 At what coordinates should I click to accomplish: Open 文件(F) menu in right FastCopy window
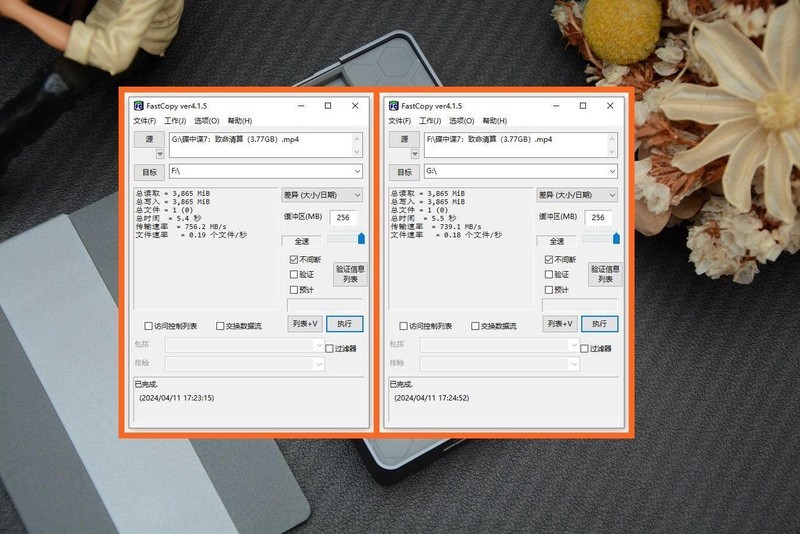coord(399,121)
